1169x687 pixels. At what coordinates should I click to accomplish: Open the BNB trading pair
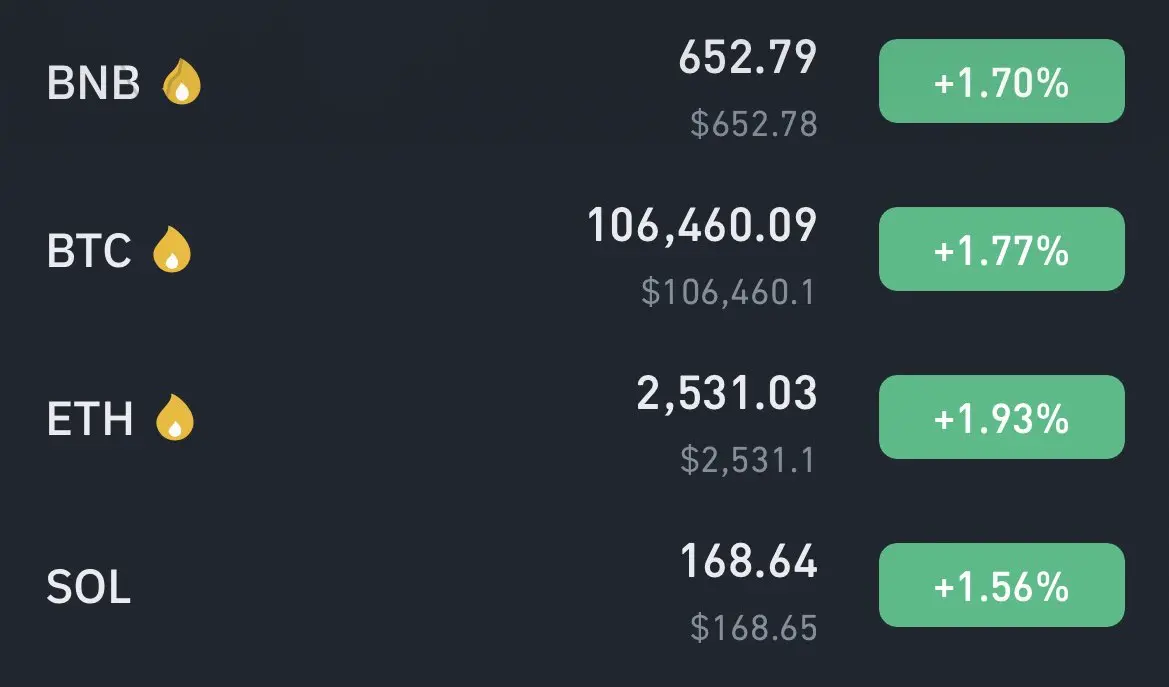(x=93, y=82)
